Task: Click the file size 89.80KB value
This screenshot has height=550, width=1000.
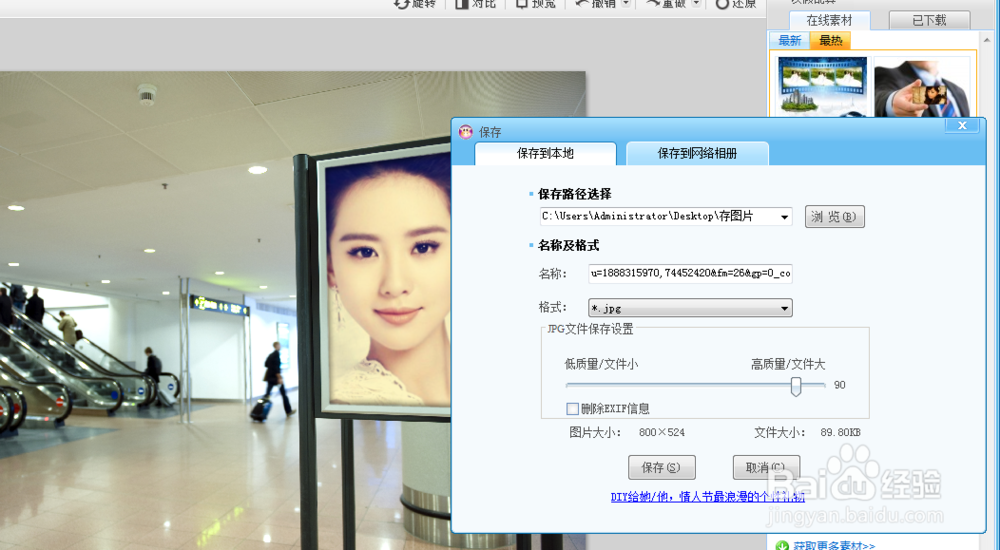Action: pyautogui.click(x=841, y=433)
